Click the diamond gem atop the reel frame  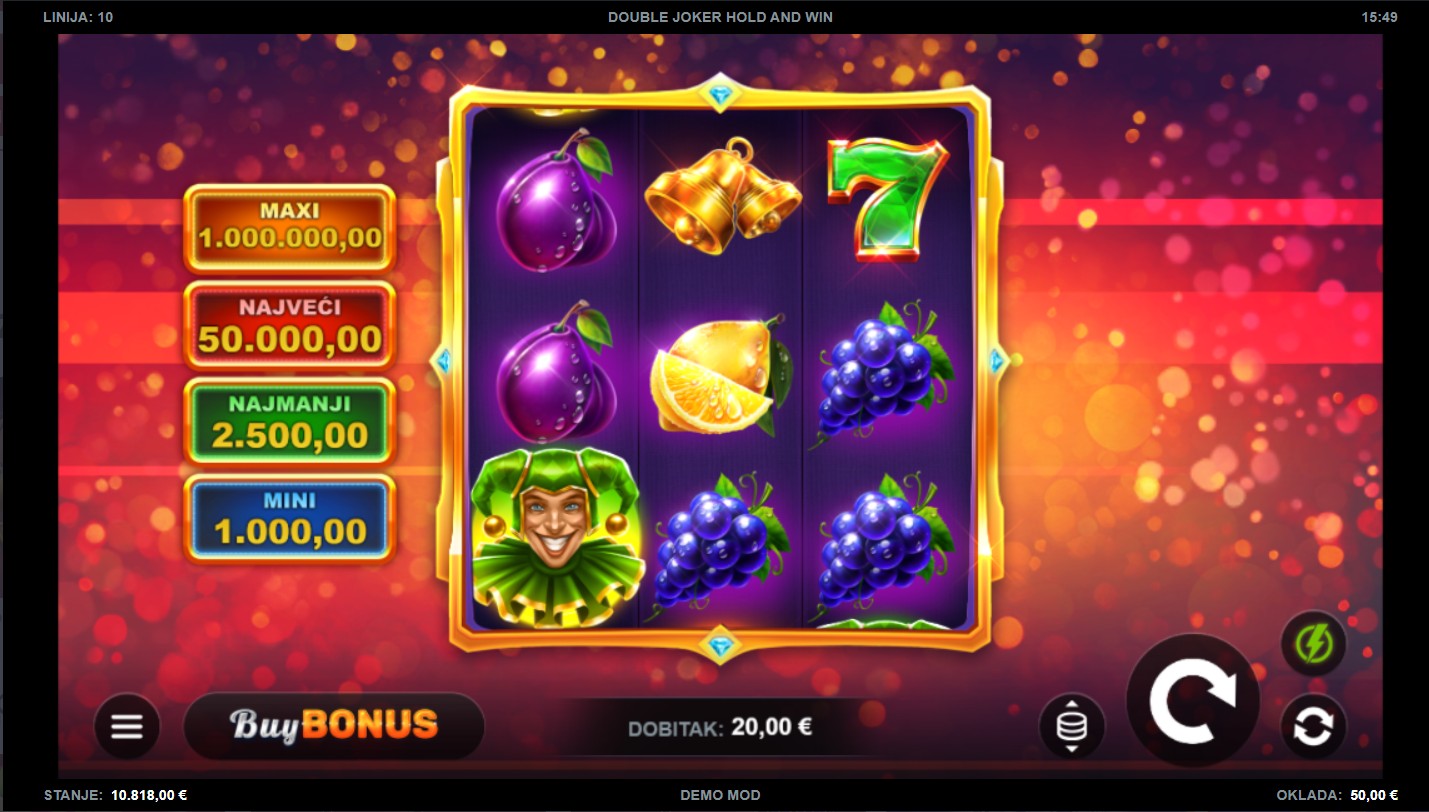(x=719, y=97)
